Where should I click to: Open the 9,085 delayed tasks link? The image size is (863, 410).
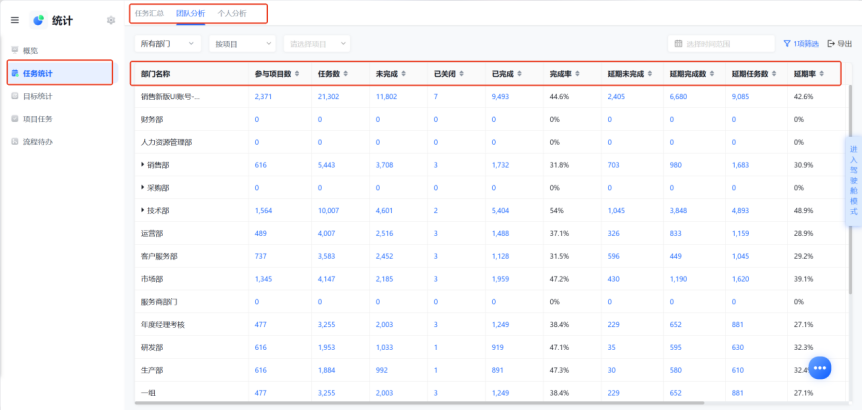coord(740,96)
